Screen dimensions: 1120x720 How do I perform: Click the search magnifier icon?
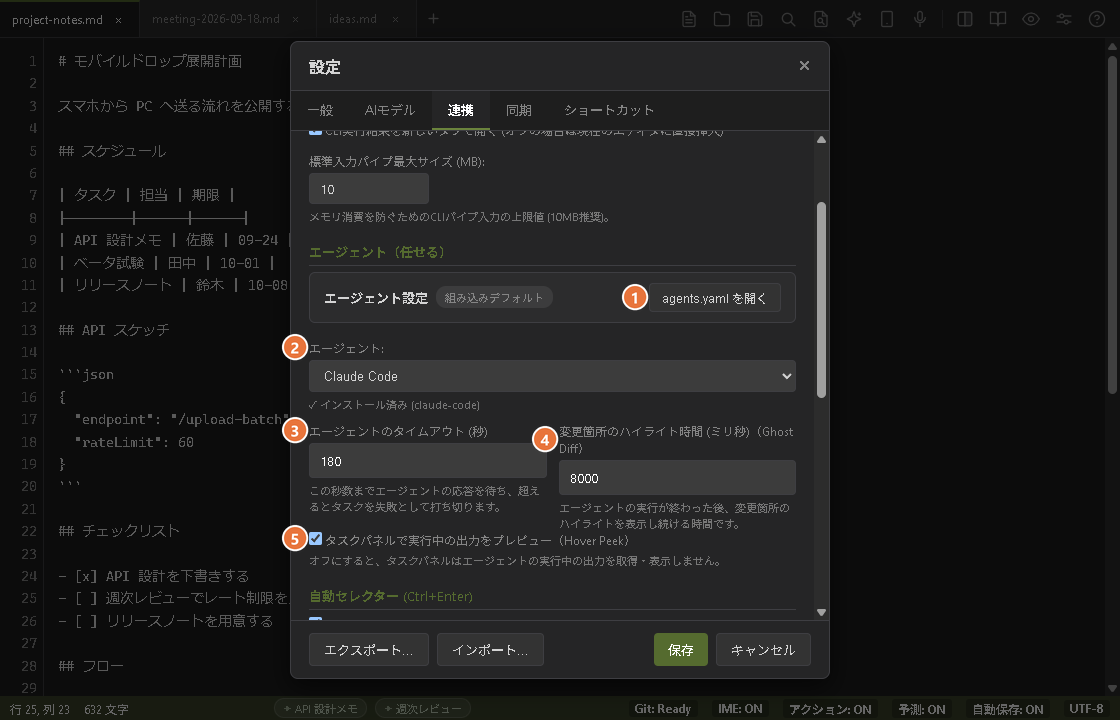tap(788, 19)
